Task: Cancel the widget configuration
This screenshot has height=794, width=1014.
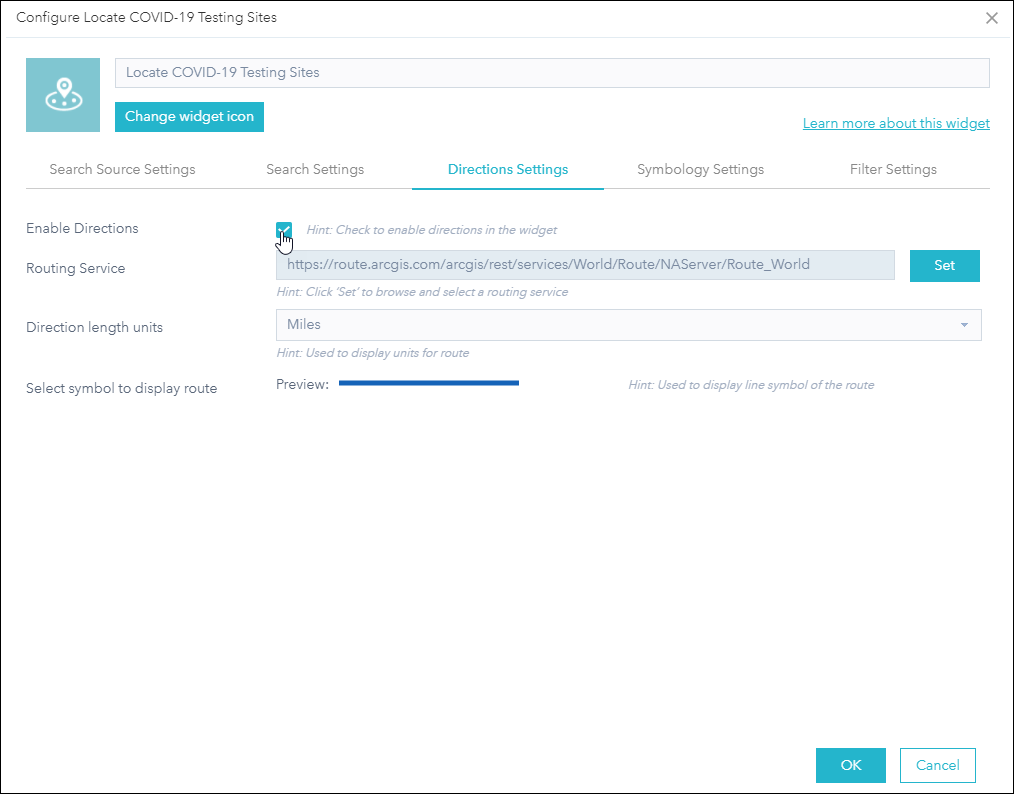Action: (937, 765)
